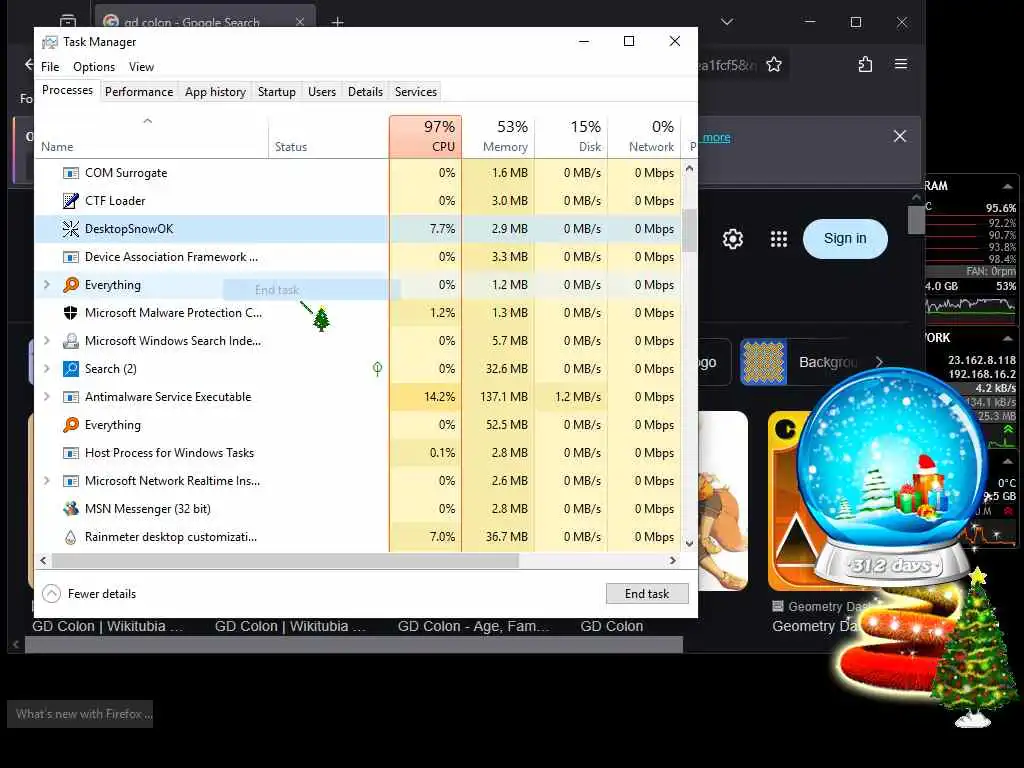
Task: Click the DesktopSnowOK snowflake icon
Action: pyautogui.click(x=71, y=229)
